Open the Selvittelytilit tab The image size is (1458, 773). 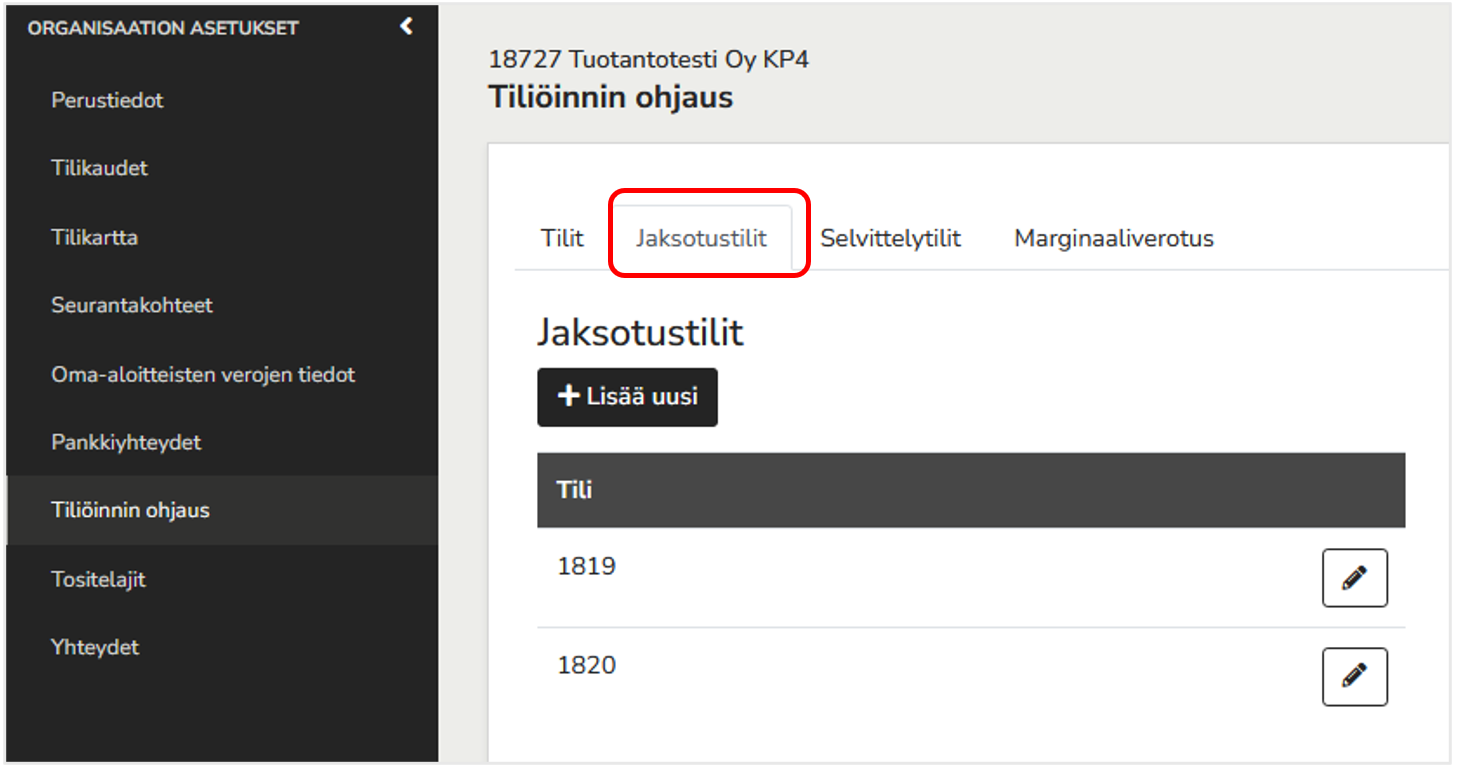(890, 239)
